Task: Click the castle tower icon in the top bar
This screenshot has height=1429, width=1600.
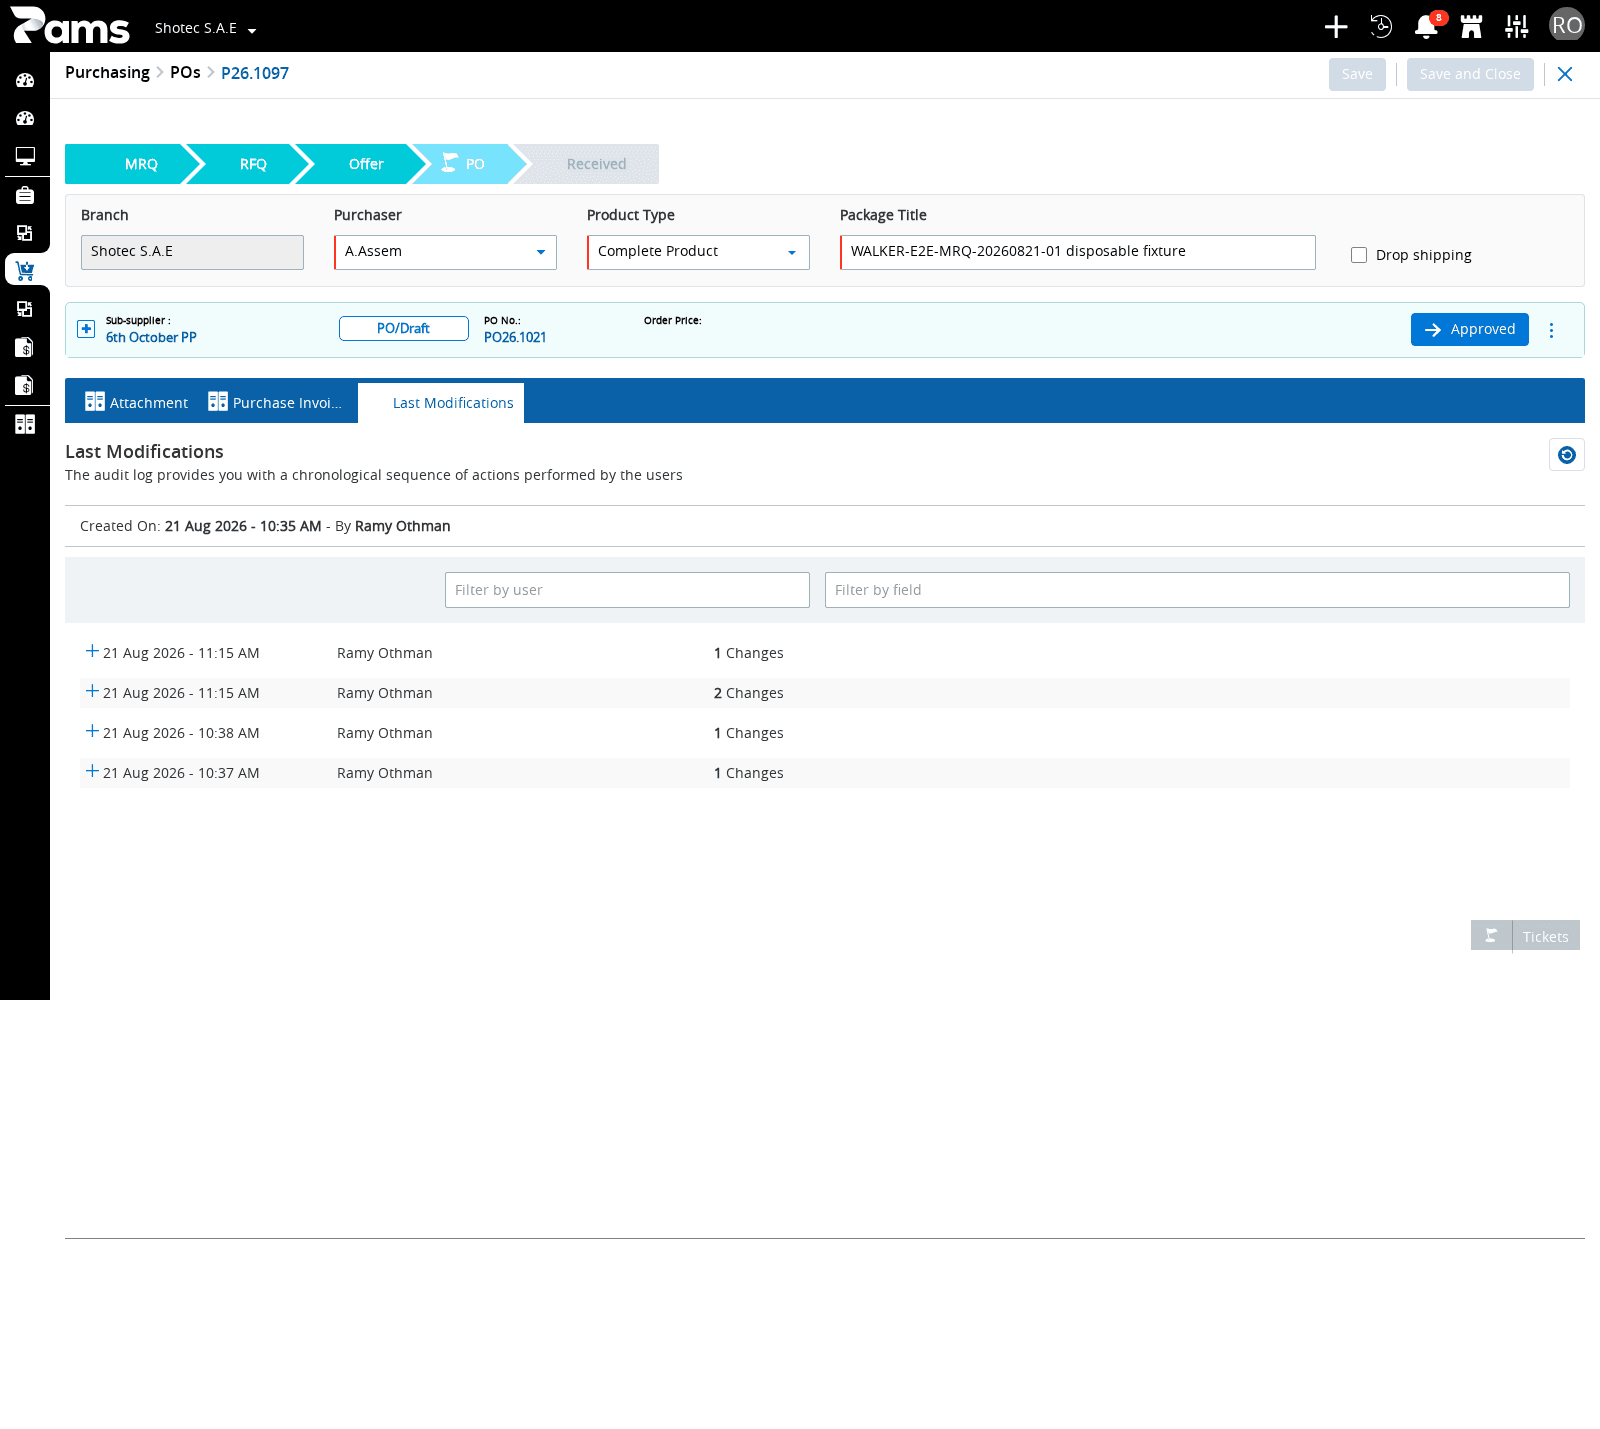Action: click(1471, 27)
